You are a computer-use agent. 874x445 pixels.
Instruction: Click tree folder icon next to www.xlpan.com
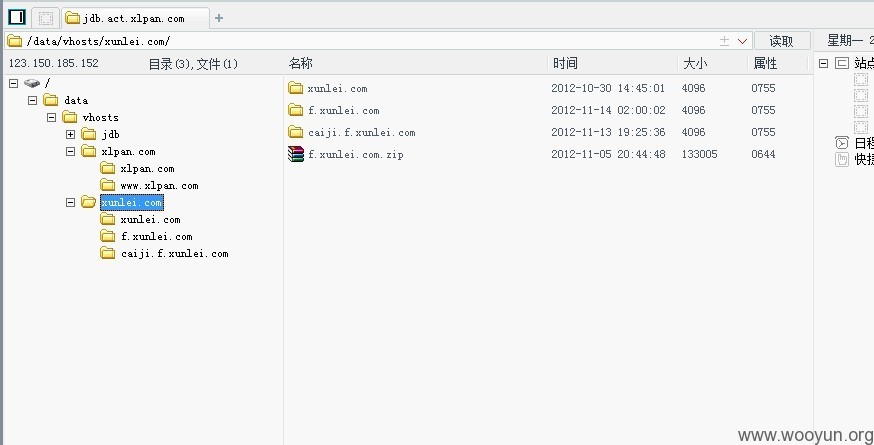[108, 185]
